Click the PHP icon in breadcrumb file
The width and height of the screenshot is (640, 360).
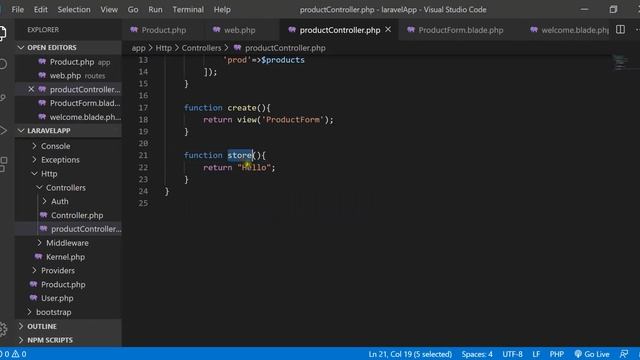237,48
